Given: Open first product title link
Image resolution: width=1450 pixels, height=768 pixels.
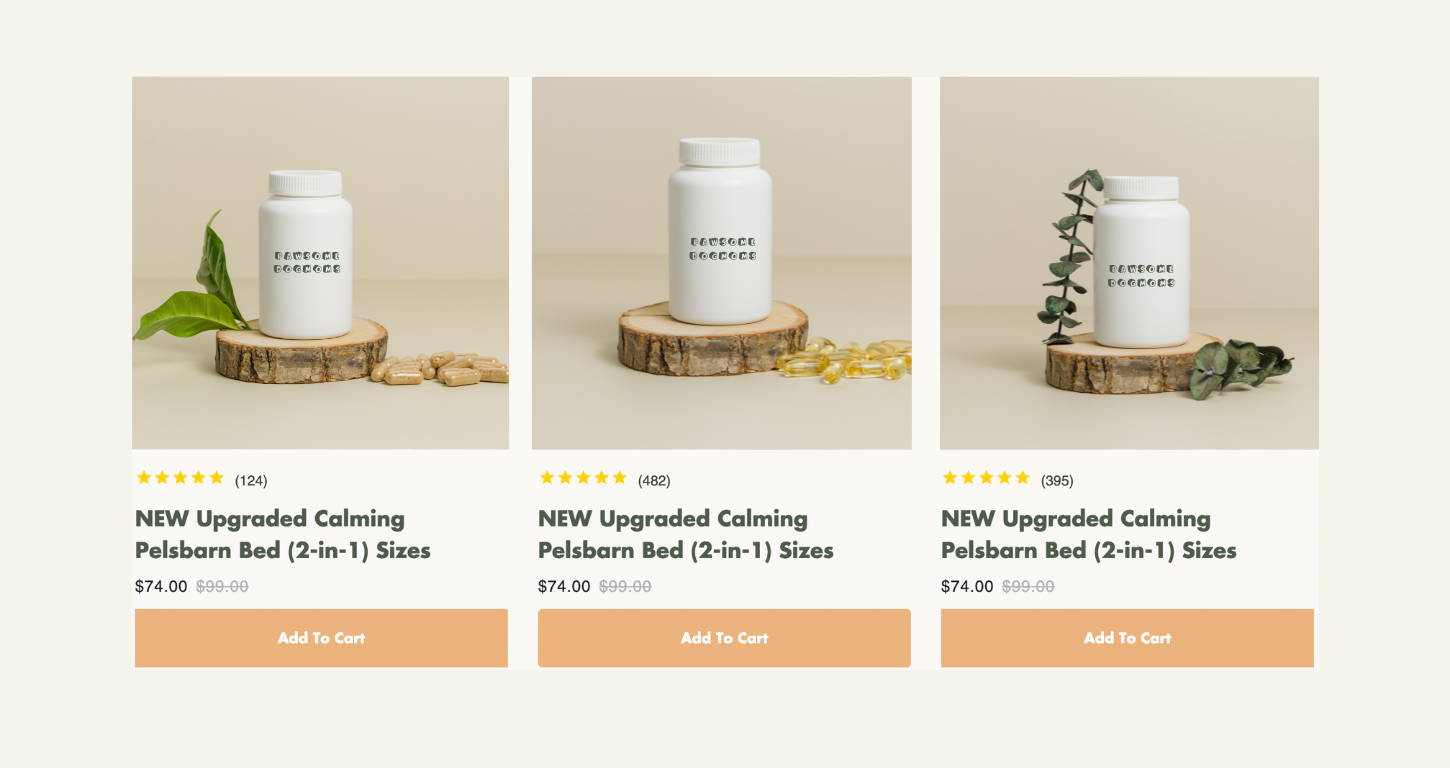Looking at the screenshot, I should click(x=283, y=534).
